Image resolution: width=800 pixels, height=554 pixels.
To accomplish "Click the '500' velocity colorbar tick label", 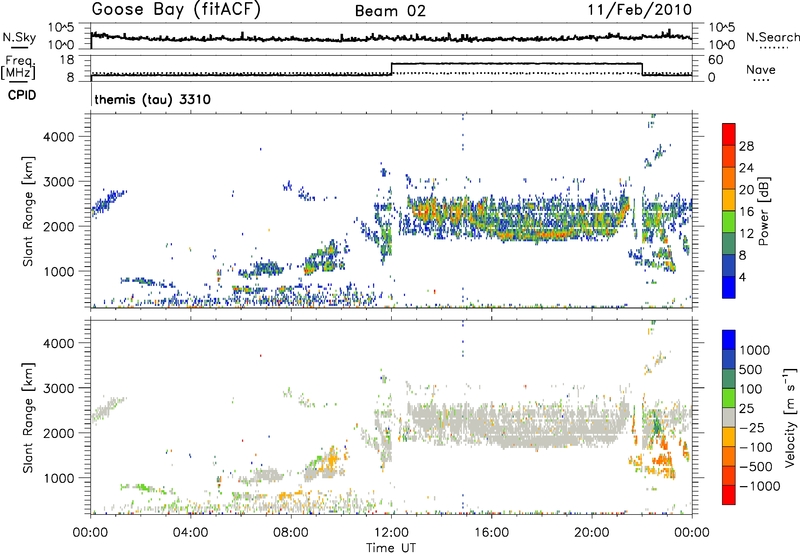I will 753,369.
